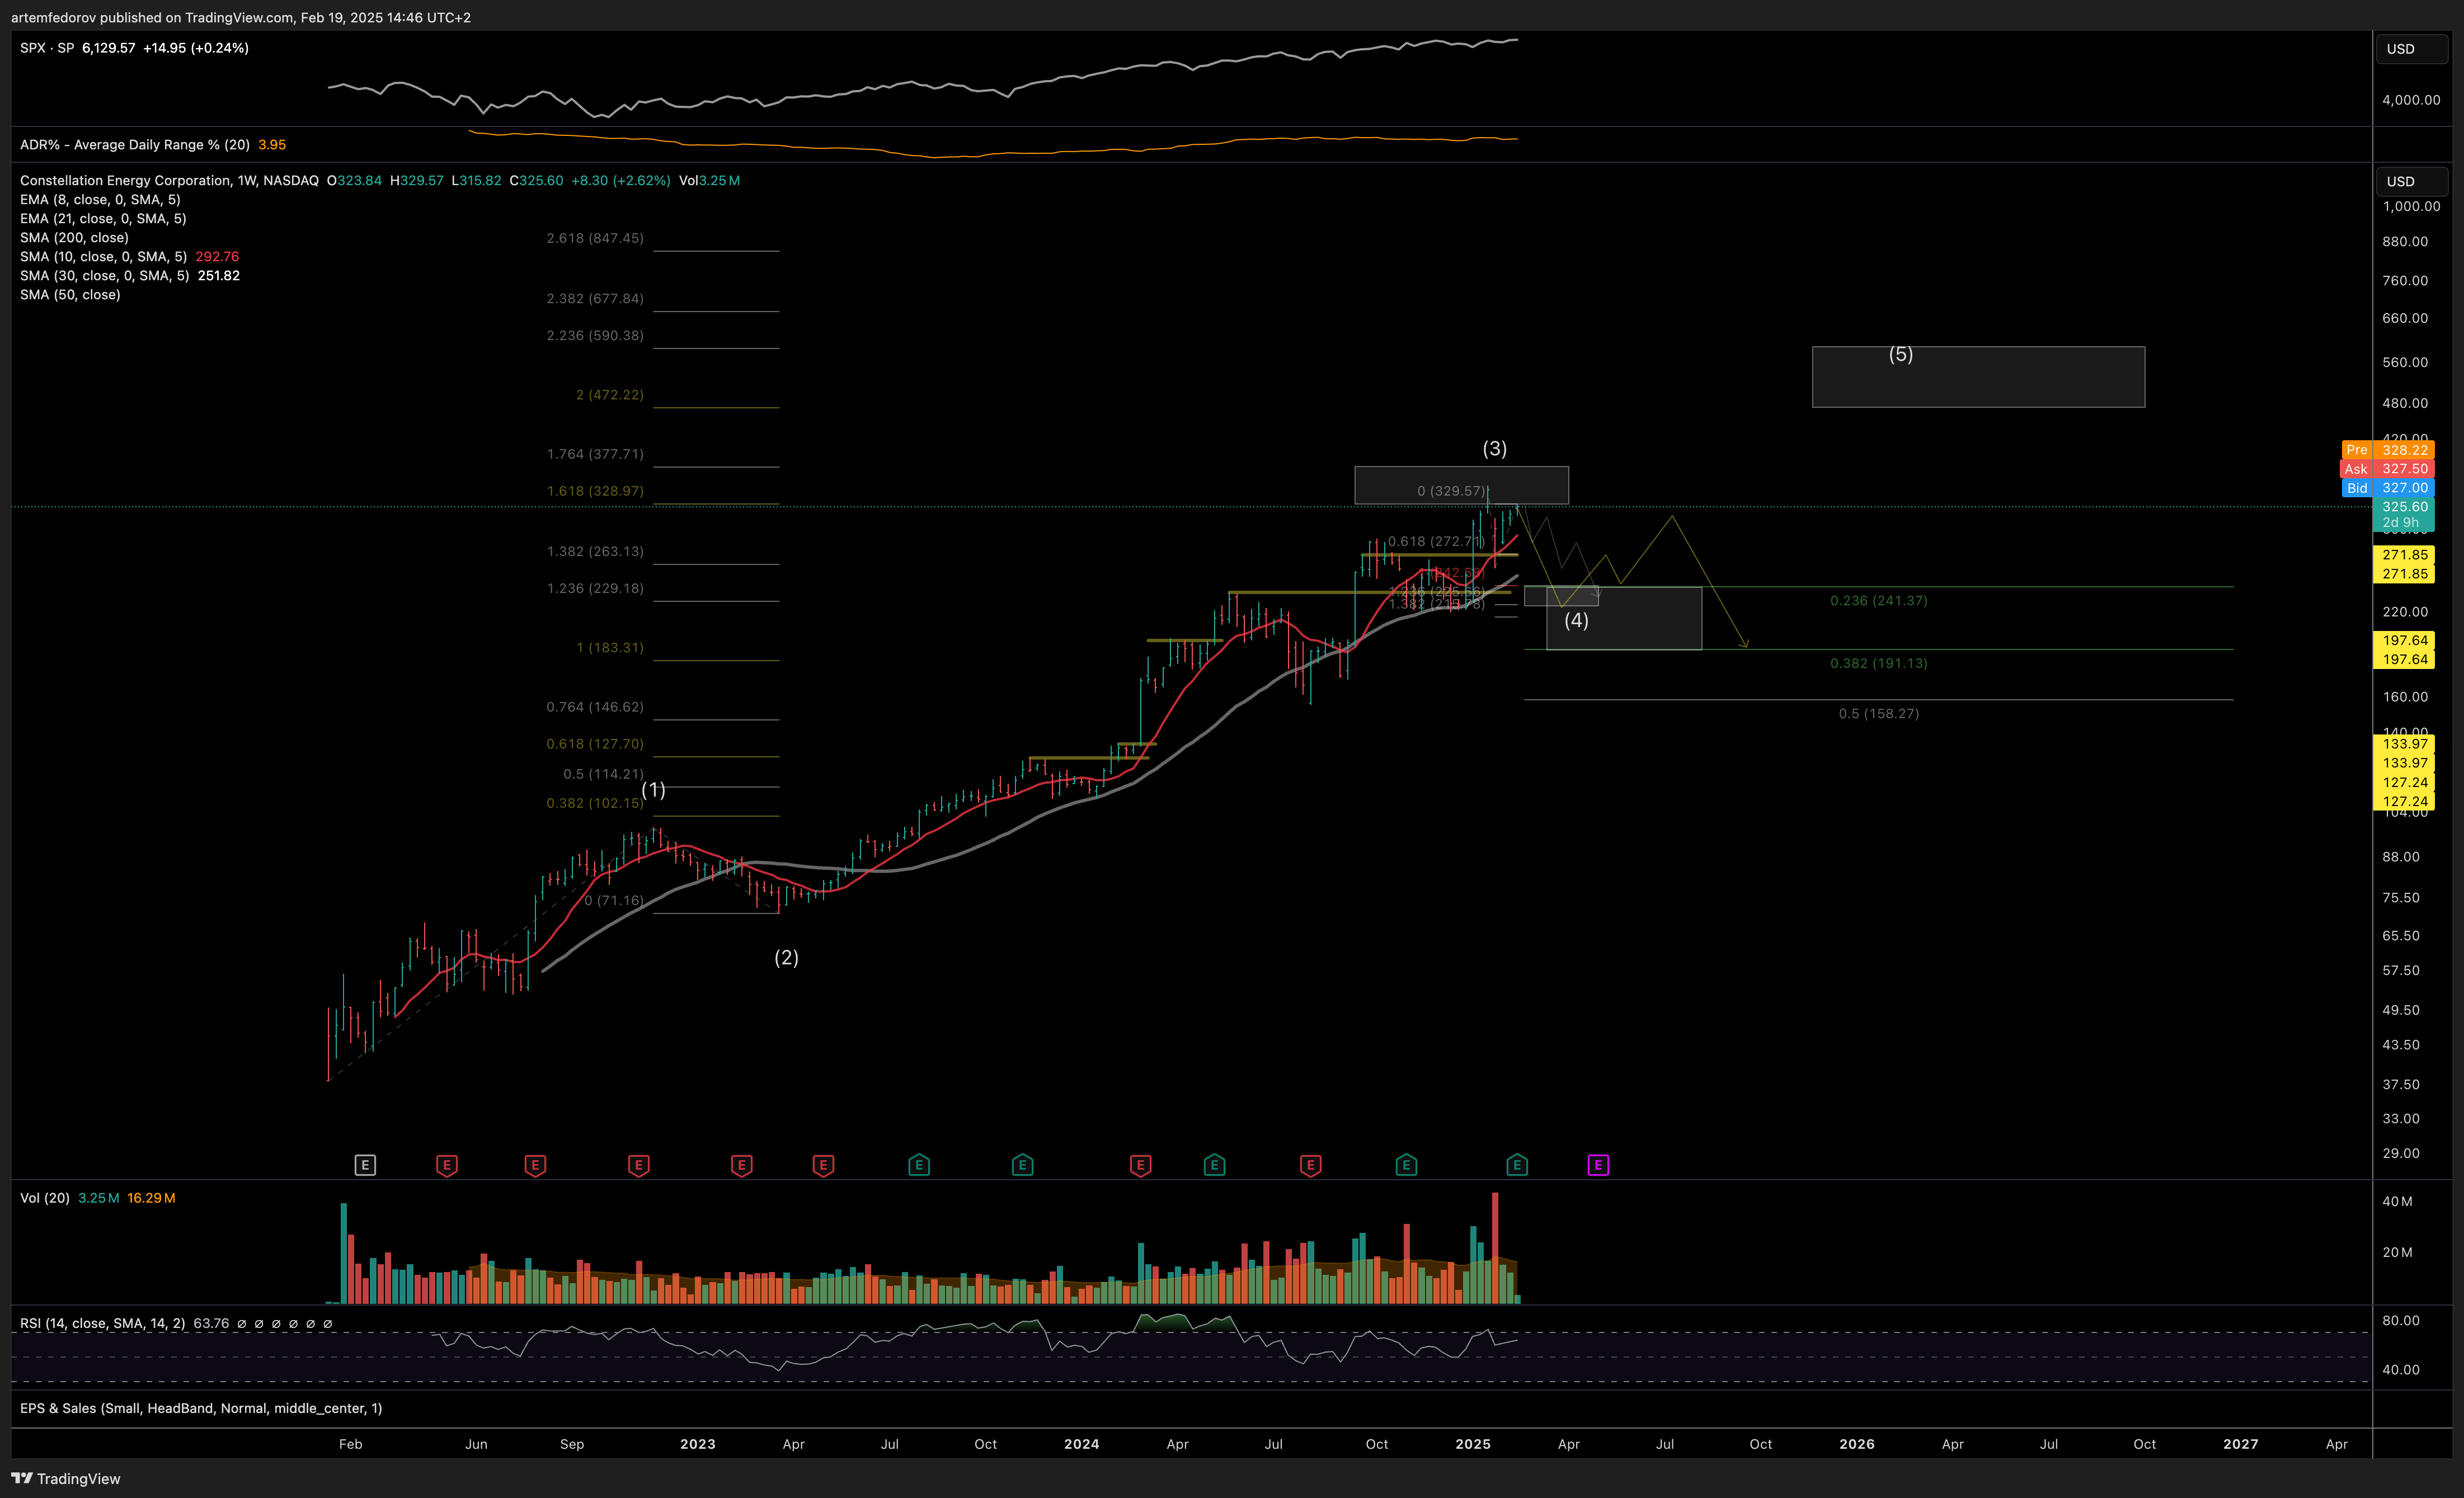Image resolution: width=2464 pixels, height=1498 pixels.
Task: Select the EPS & Sales indicator legend
Action: point(201,1408)
